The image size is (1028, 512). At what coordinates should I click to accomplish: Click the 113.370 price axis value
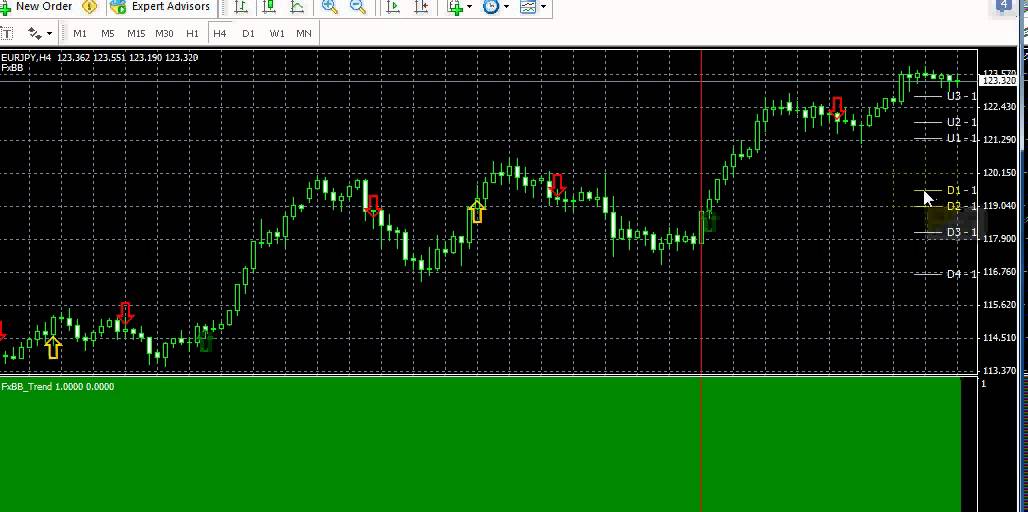coord(1000,371)
